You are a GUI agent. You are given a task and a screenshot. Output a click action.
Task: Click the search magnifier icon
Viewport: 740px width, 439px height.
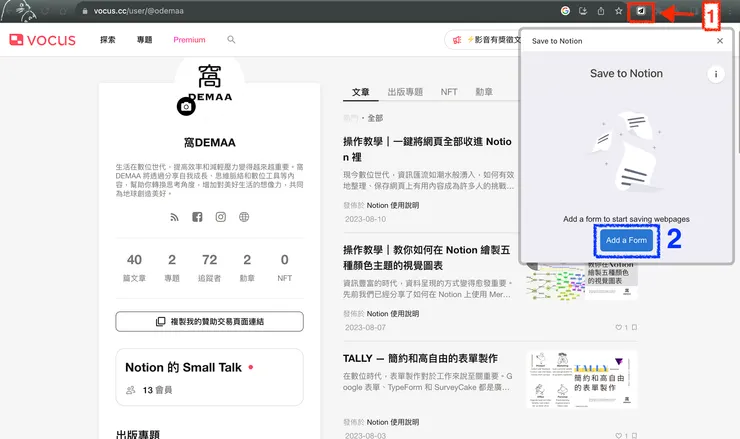click(231, 40)
